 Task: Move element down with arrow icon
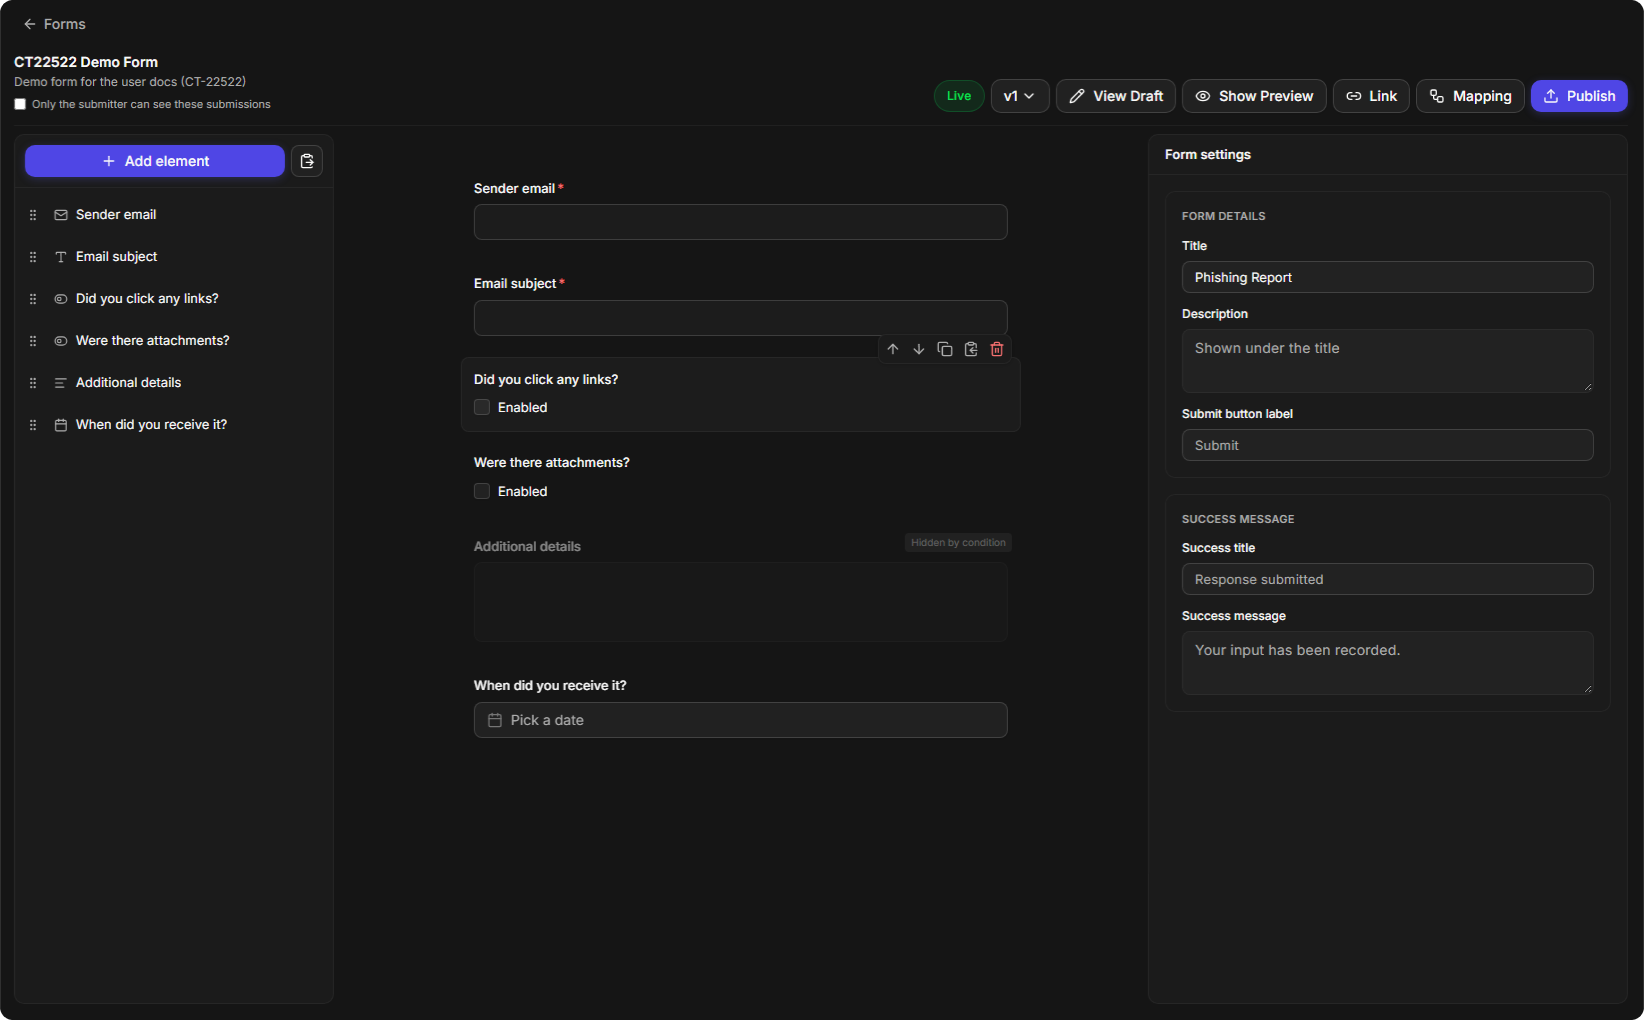[x=919, y=349]
